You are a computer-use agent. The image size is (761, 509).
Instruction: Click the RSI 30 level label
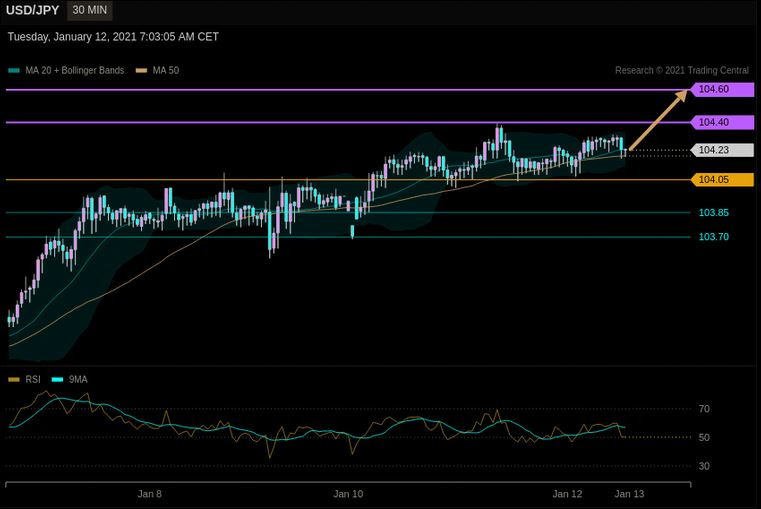[704, 466]
